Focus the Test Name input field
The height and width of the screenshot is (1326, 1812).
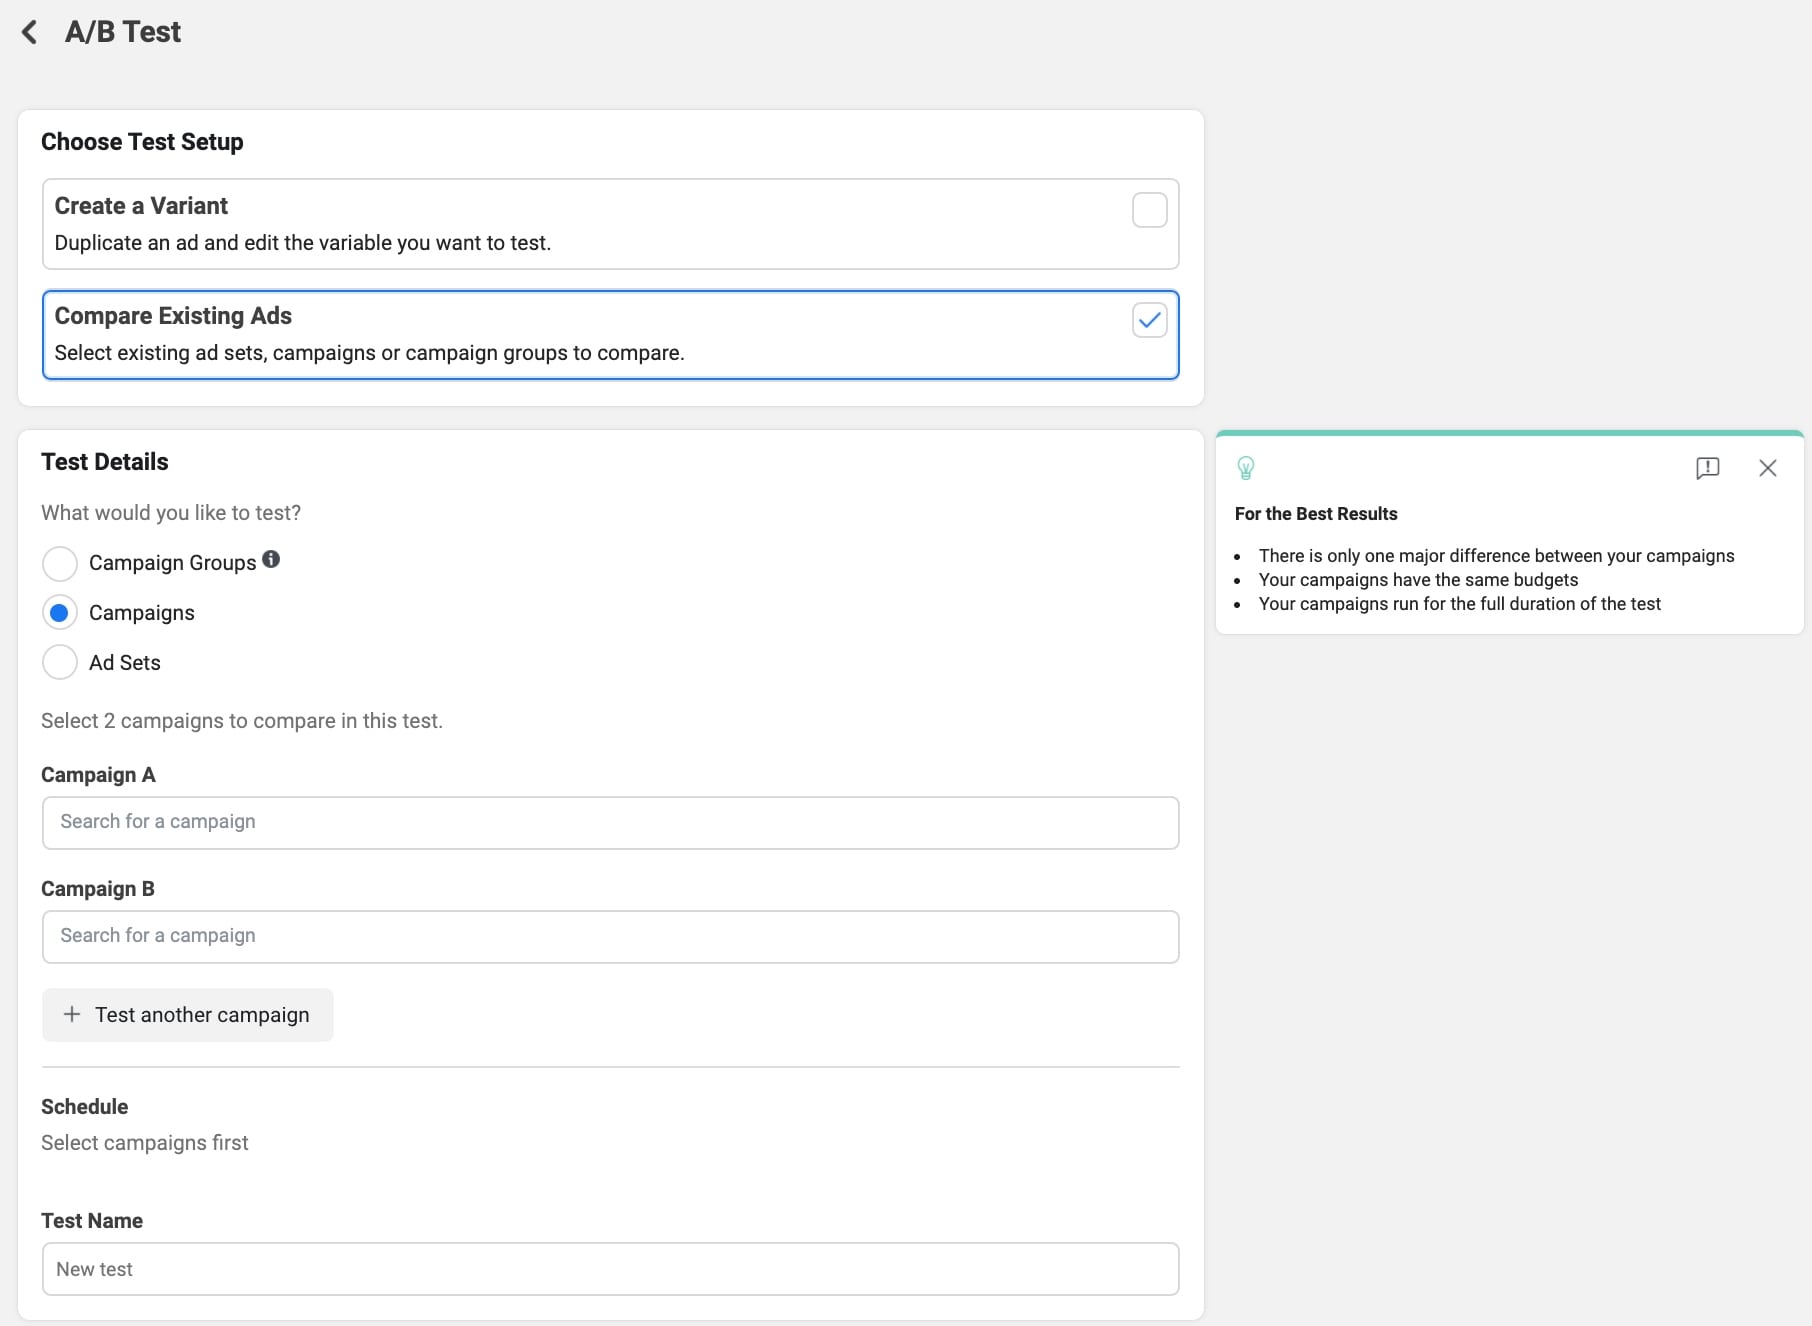(610, 1269)
